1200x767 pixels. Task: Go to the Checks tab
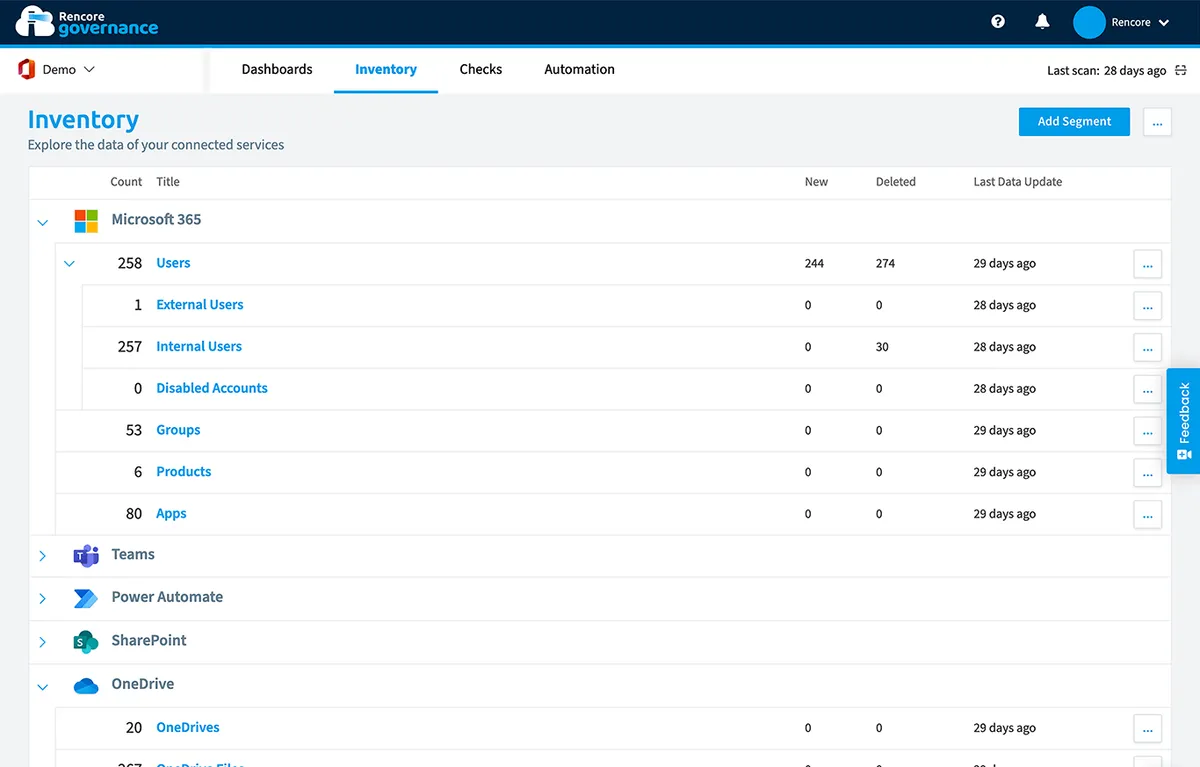click(x=480, y=70)
